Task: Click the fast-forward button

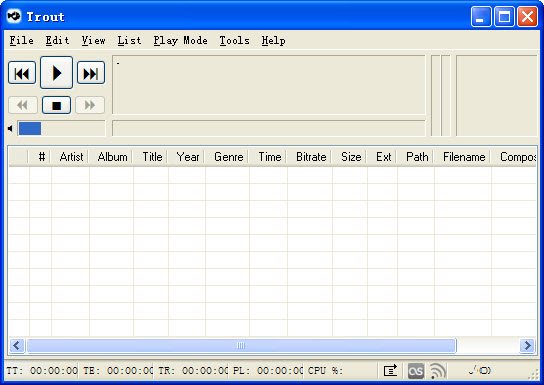Action: (x=90, y=105)
